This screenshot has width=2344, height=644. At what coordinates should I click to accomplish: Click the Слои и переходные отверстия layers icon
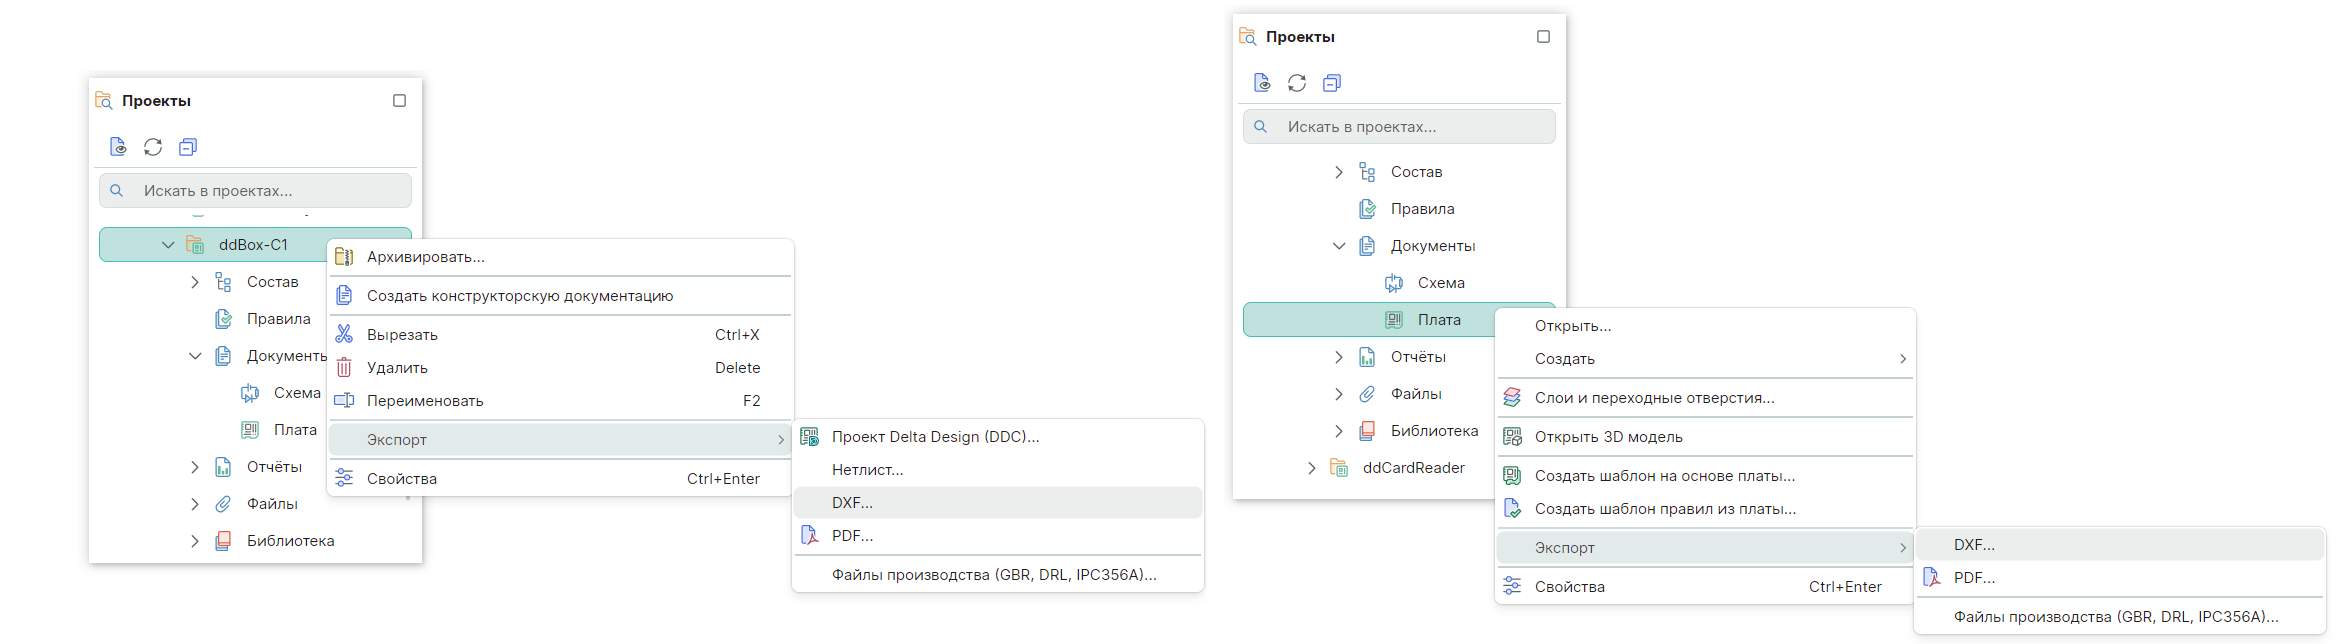click(x=1512, y=398)
